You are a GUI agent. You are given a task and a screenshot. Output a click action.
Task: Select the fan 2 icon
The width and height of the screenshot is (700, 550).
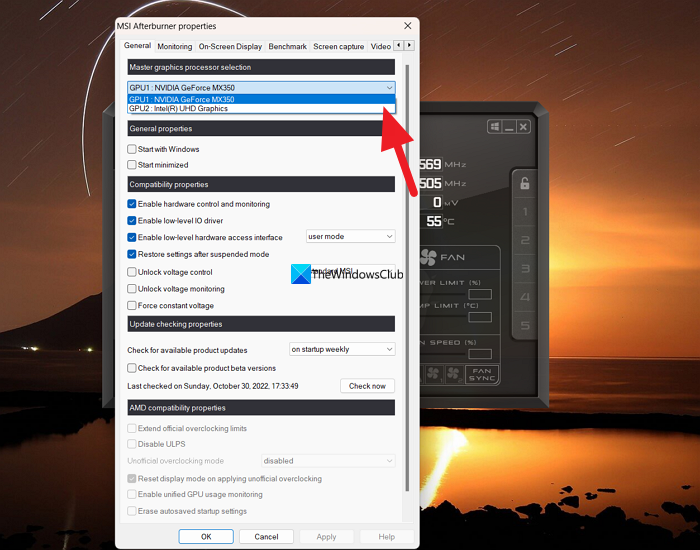pyautogui.click(x=454, y=375)
